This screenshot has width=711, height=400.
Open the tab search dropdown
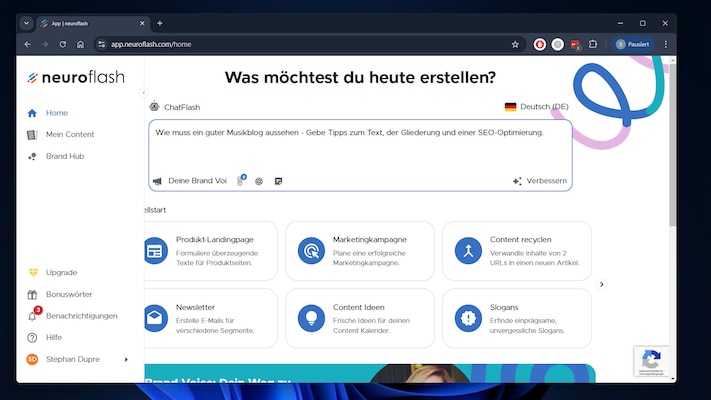pos(26,24)
